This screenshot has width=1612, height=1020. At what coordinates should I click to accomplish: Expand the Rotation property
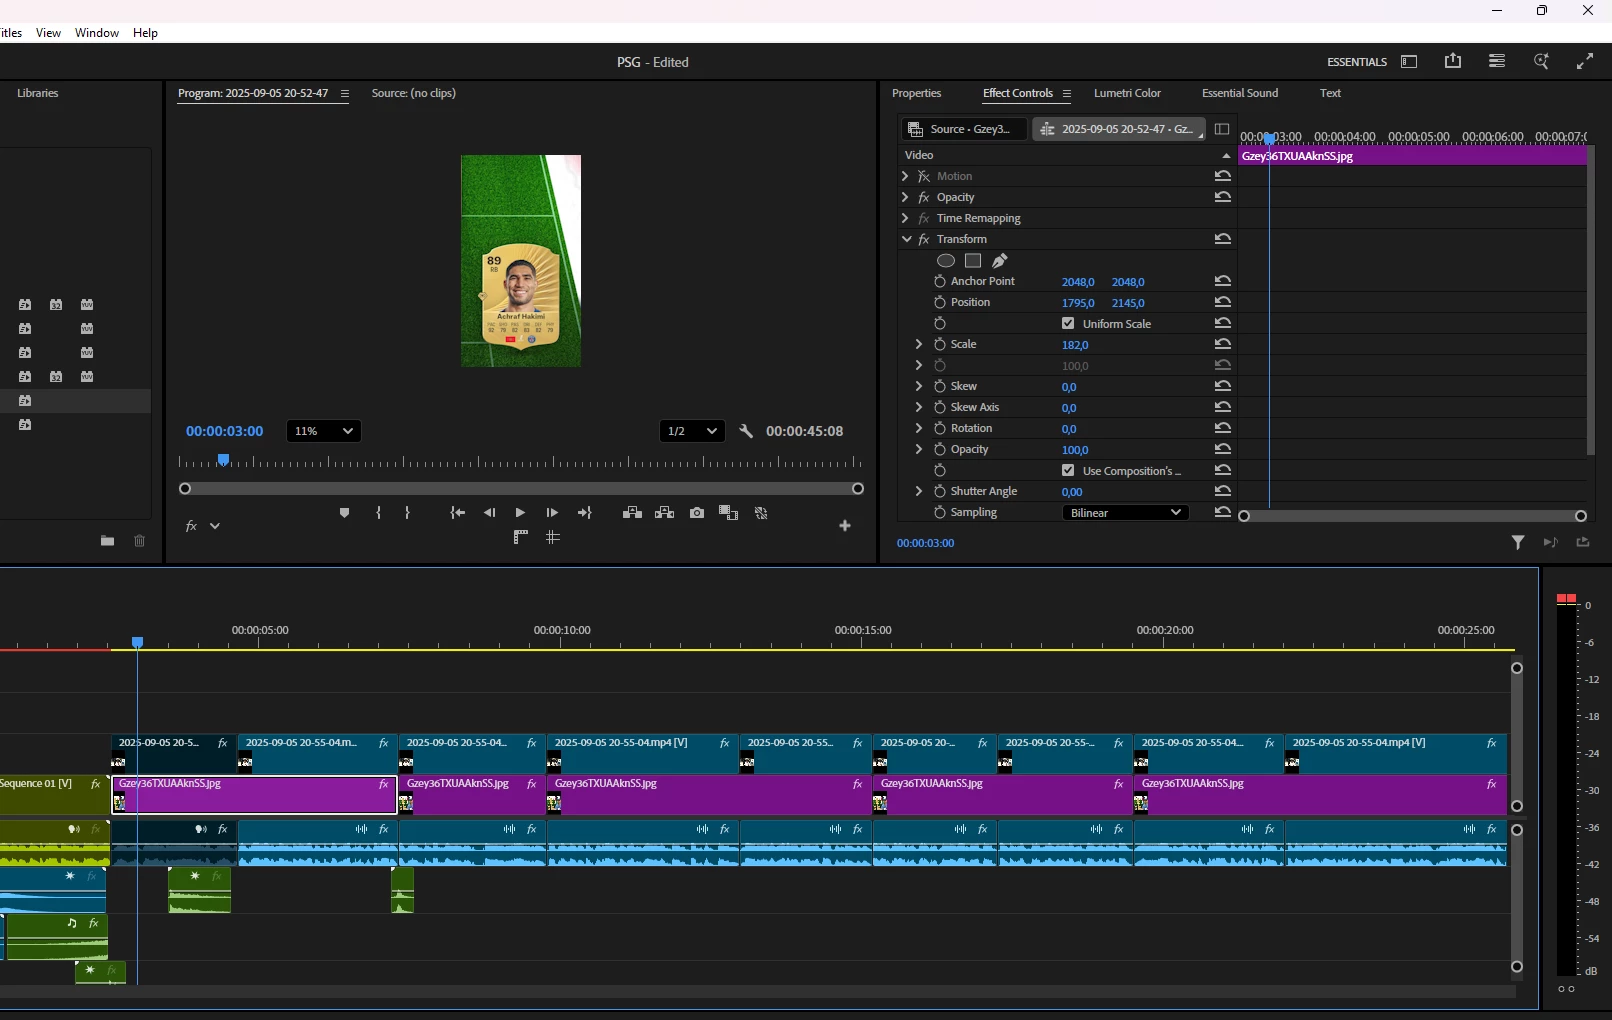(919, 428)
